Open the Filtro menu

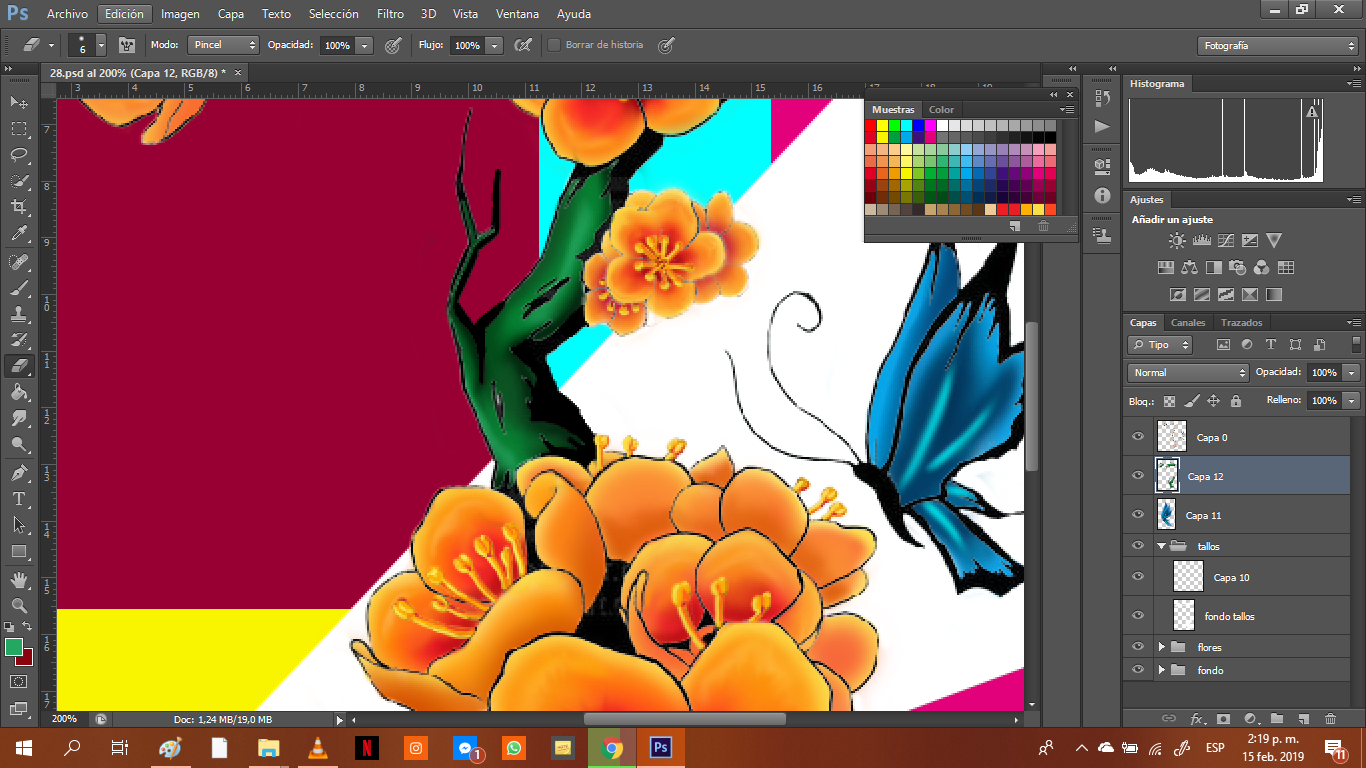tap(390, 14)
